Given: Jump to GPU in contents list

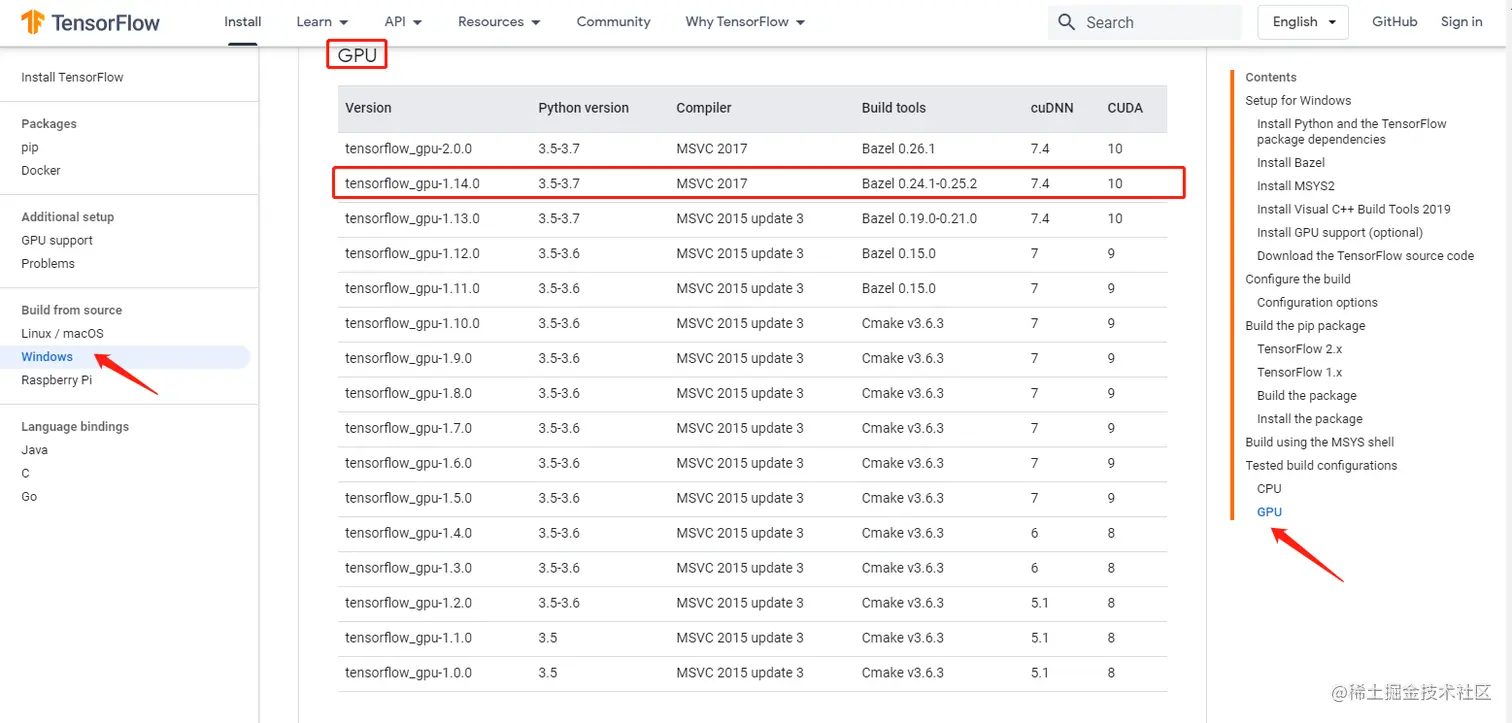Looking at the screenshot, I should 1269,512.
